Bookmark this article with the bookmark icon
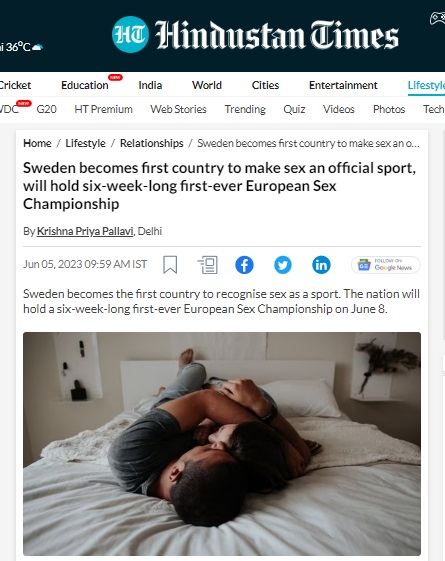The height and width of the screenshot is (561, 445). point(170,265)
